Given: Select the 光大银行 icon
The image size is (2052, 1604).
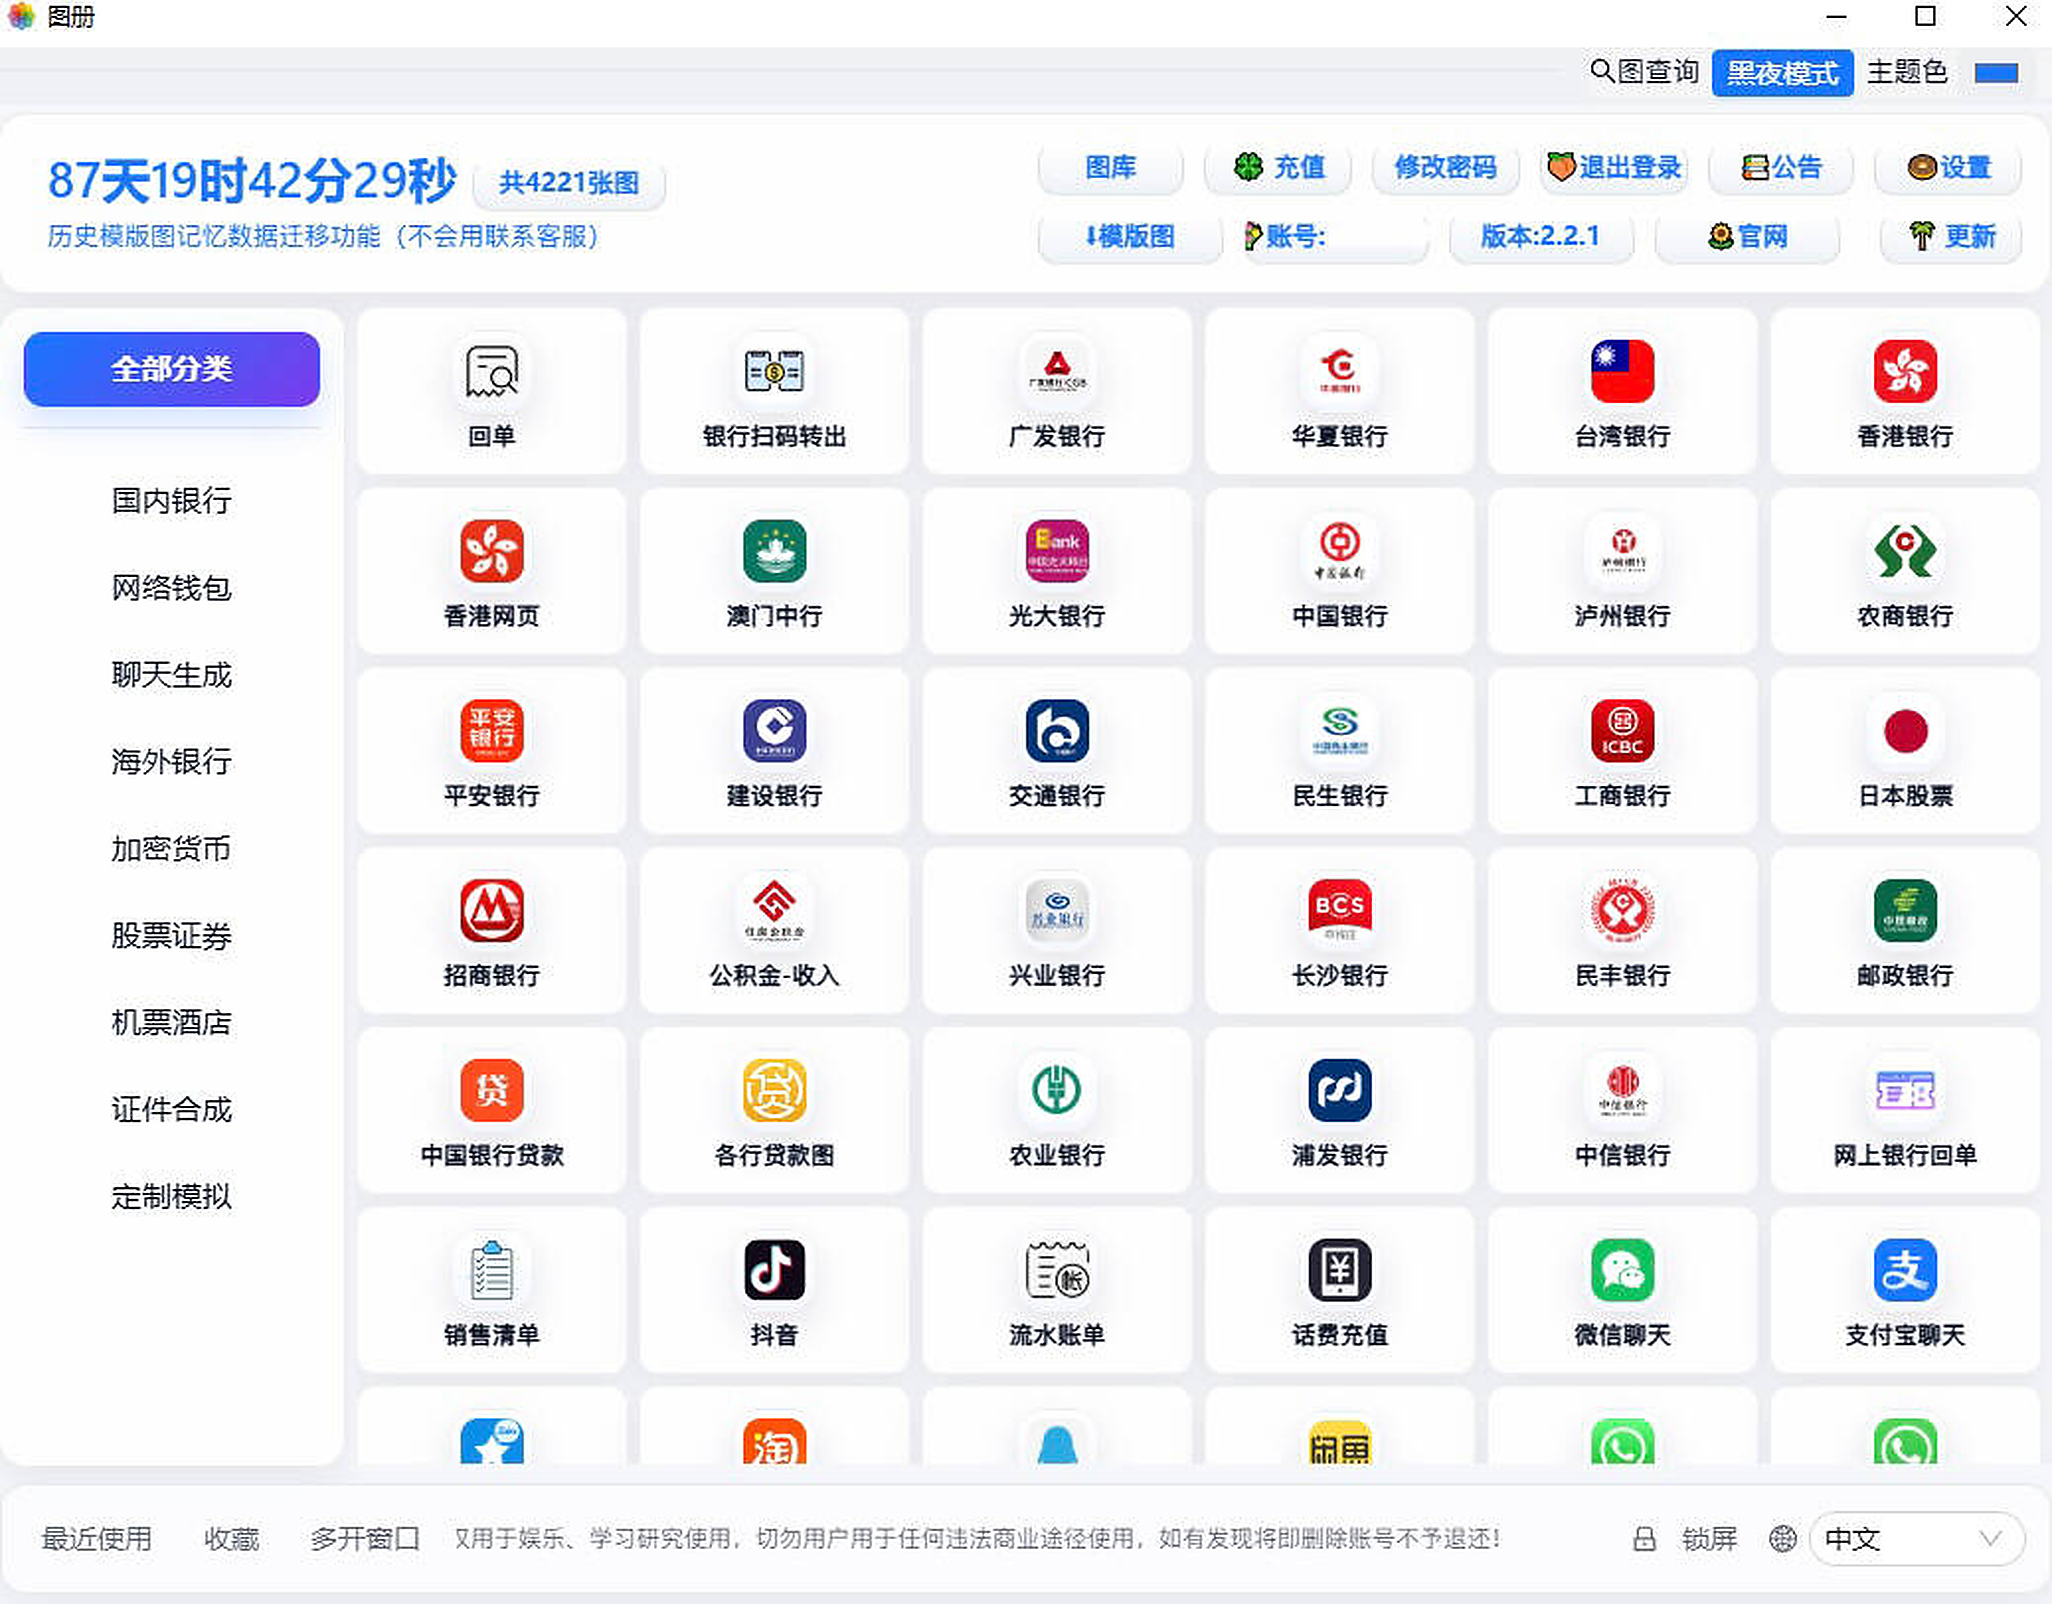Looking at the screenshot, I should pyautogui.click(x=1057, y=551).
